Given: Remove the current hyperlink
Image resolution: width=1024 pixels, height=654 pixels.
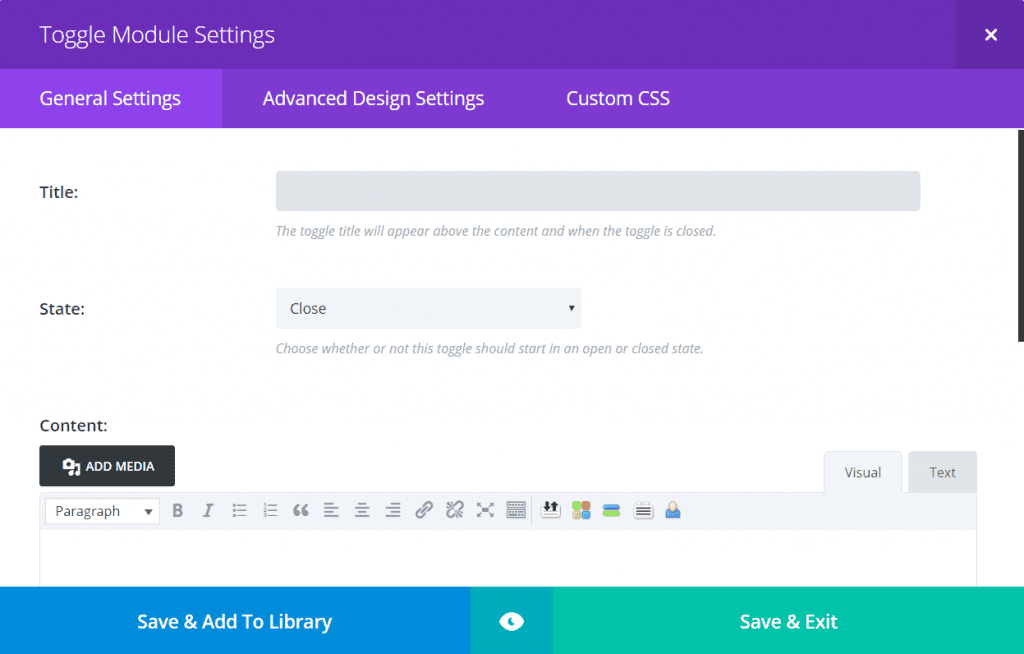Looking at the screenshot, I should pyautogui.click(x=454, y=510).
